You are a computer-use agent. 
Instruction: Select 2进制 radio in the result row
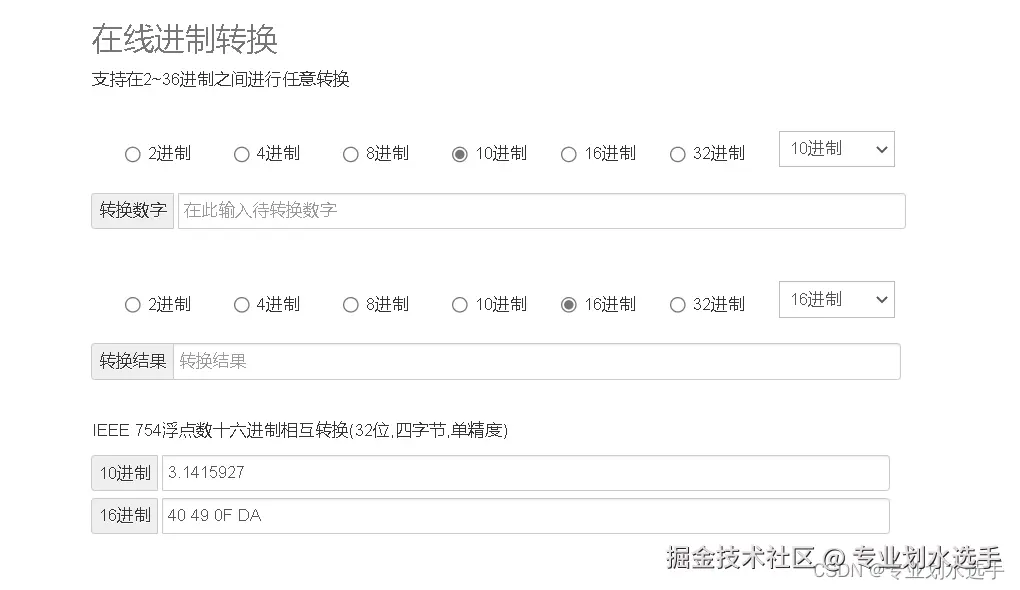click(133, 305)
